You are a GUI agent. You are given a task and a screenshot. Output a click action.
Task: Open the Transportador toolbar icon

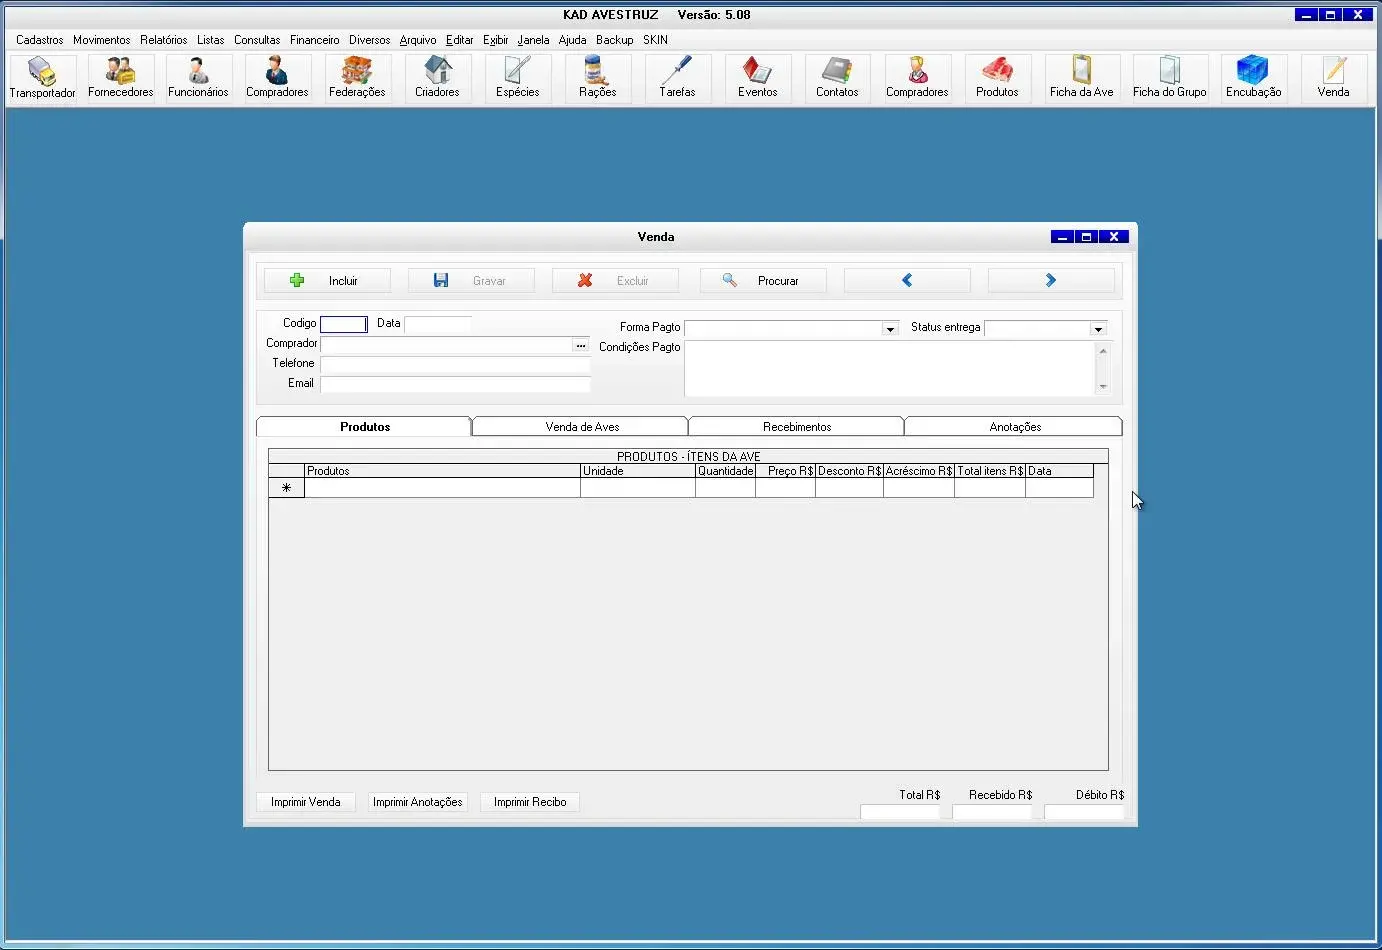pyautogui.click(x=42, y=78)
